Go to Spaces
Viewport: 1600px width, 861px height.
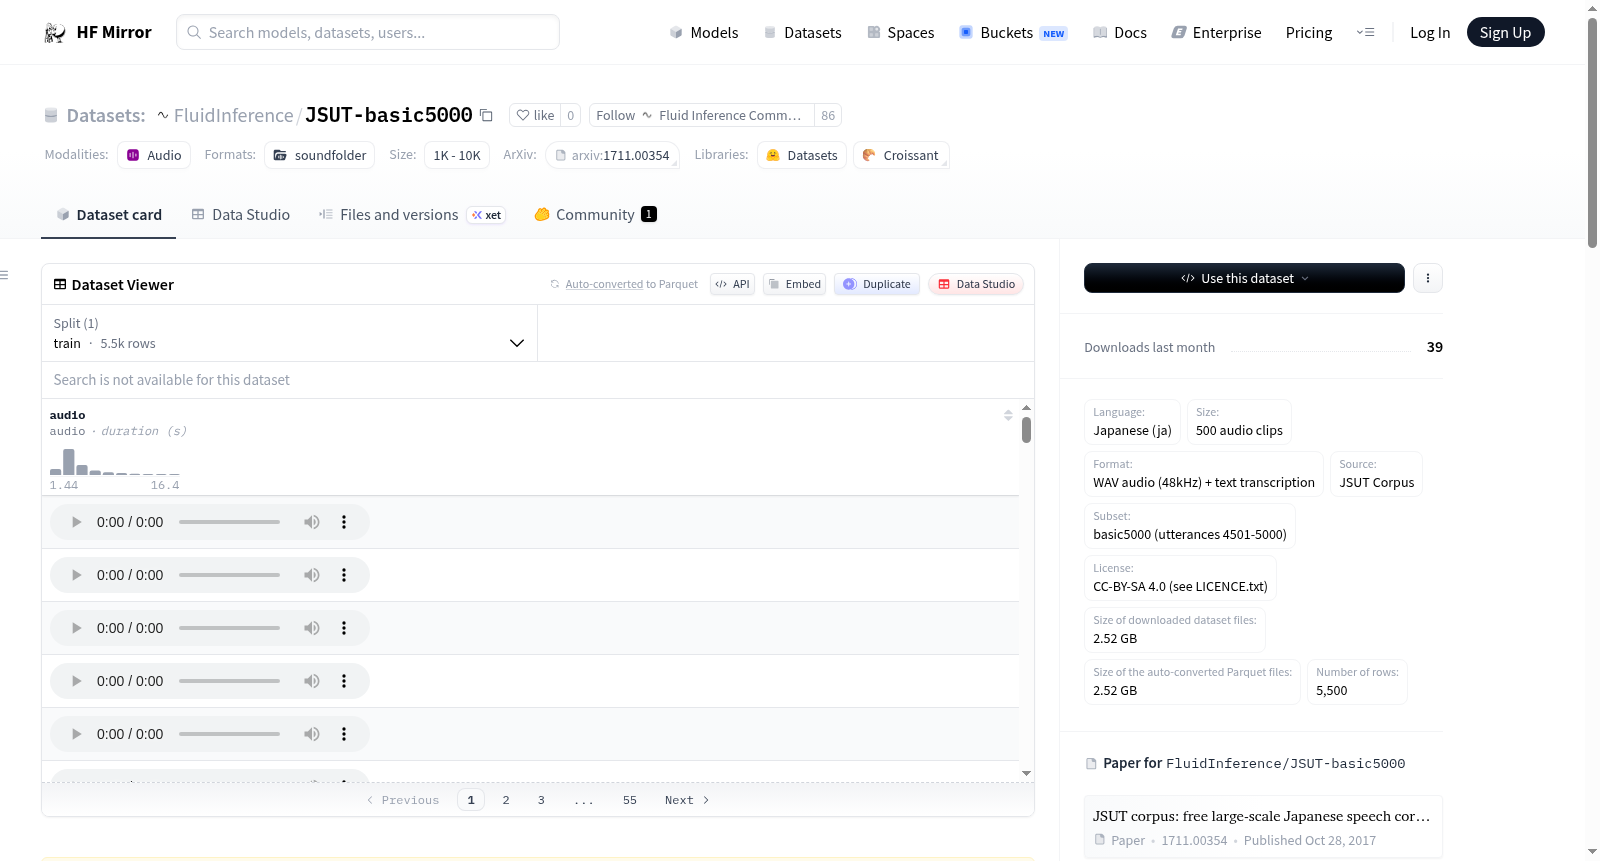tap(901, 33)
